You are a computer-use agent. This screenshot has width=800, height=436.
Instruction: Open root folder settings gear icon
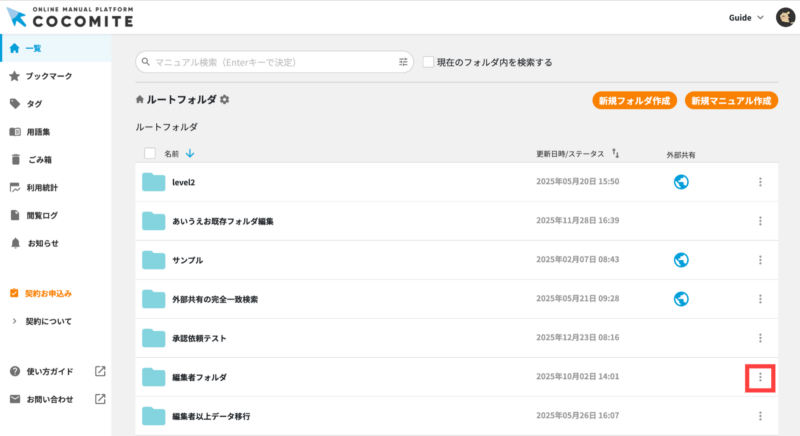tap(225, 100)
